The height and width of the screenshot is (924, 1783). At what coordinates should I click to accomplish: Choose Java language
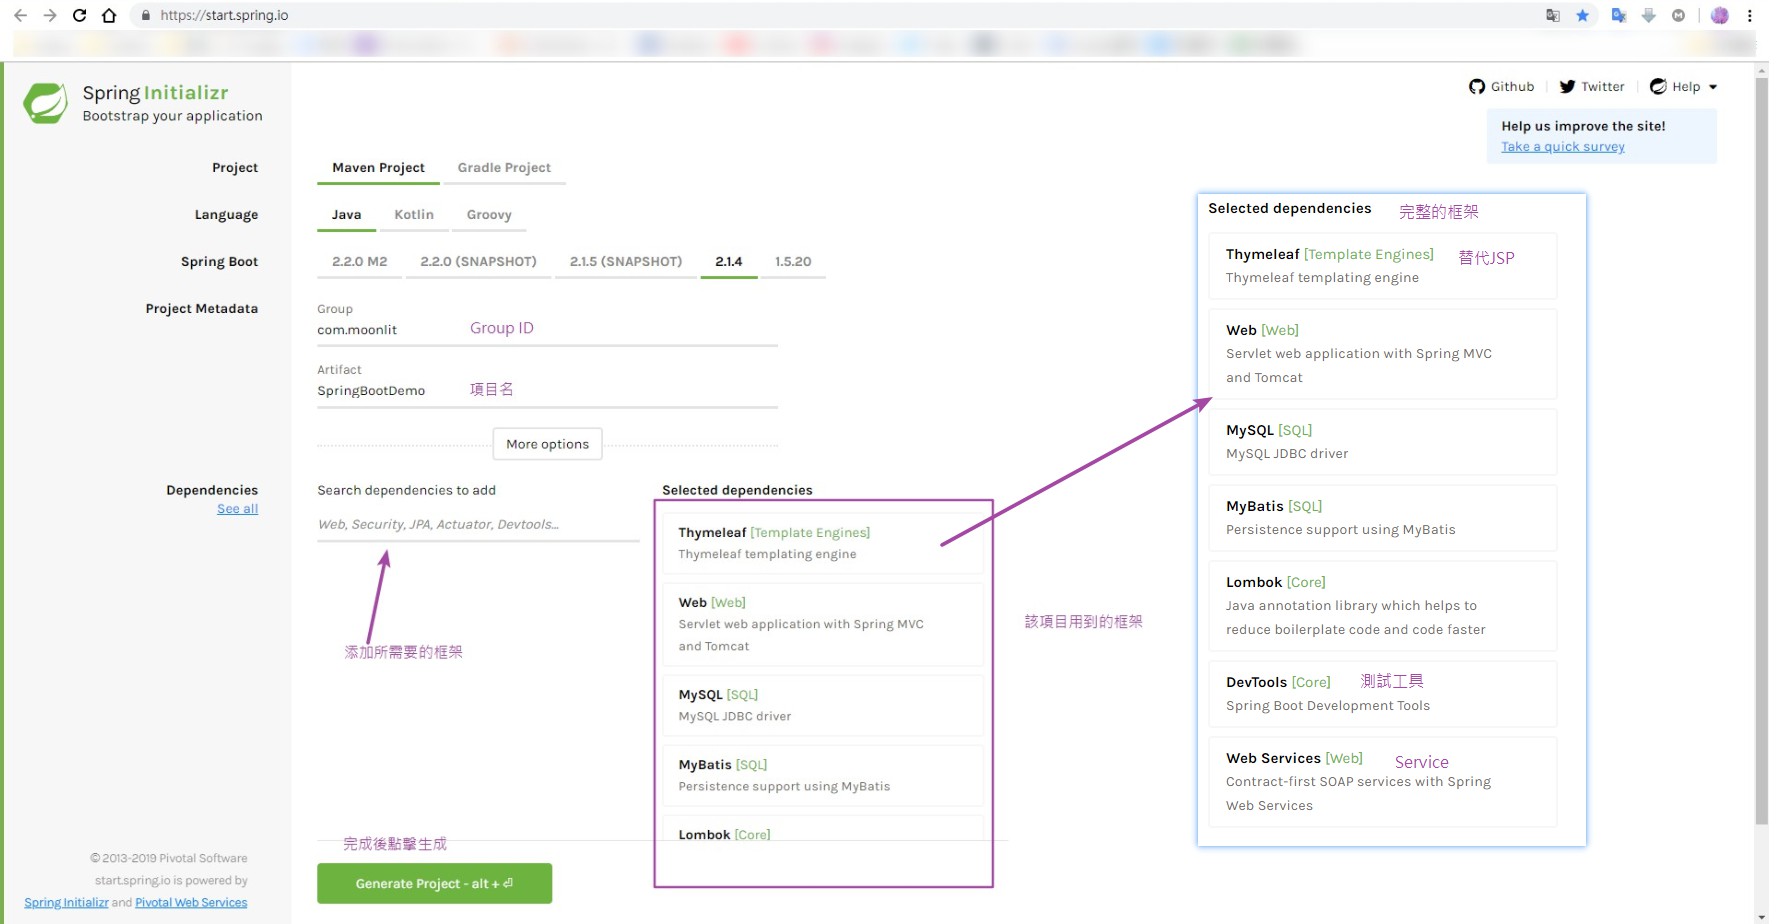tap(346, 215)
